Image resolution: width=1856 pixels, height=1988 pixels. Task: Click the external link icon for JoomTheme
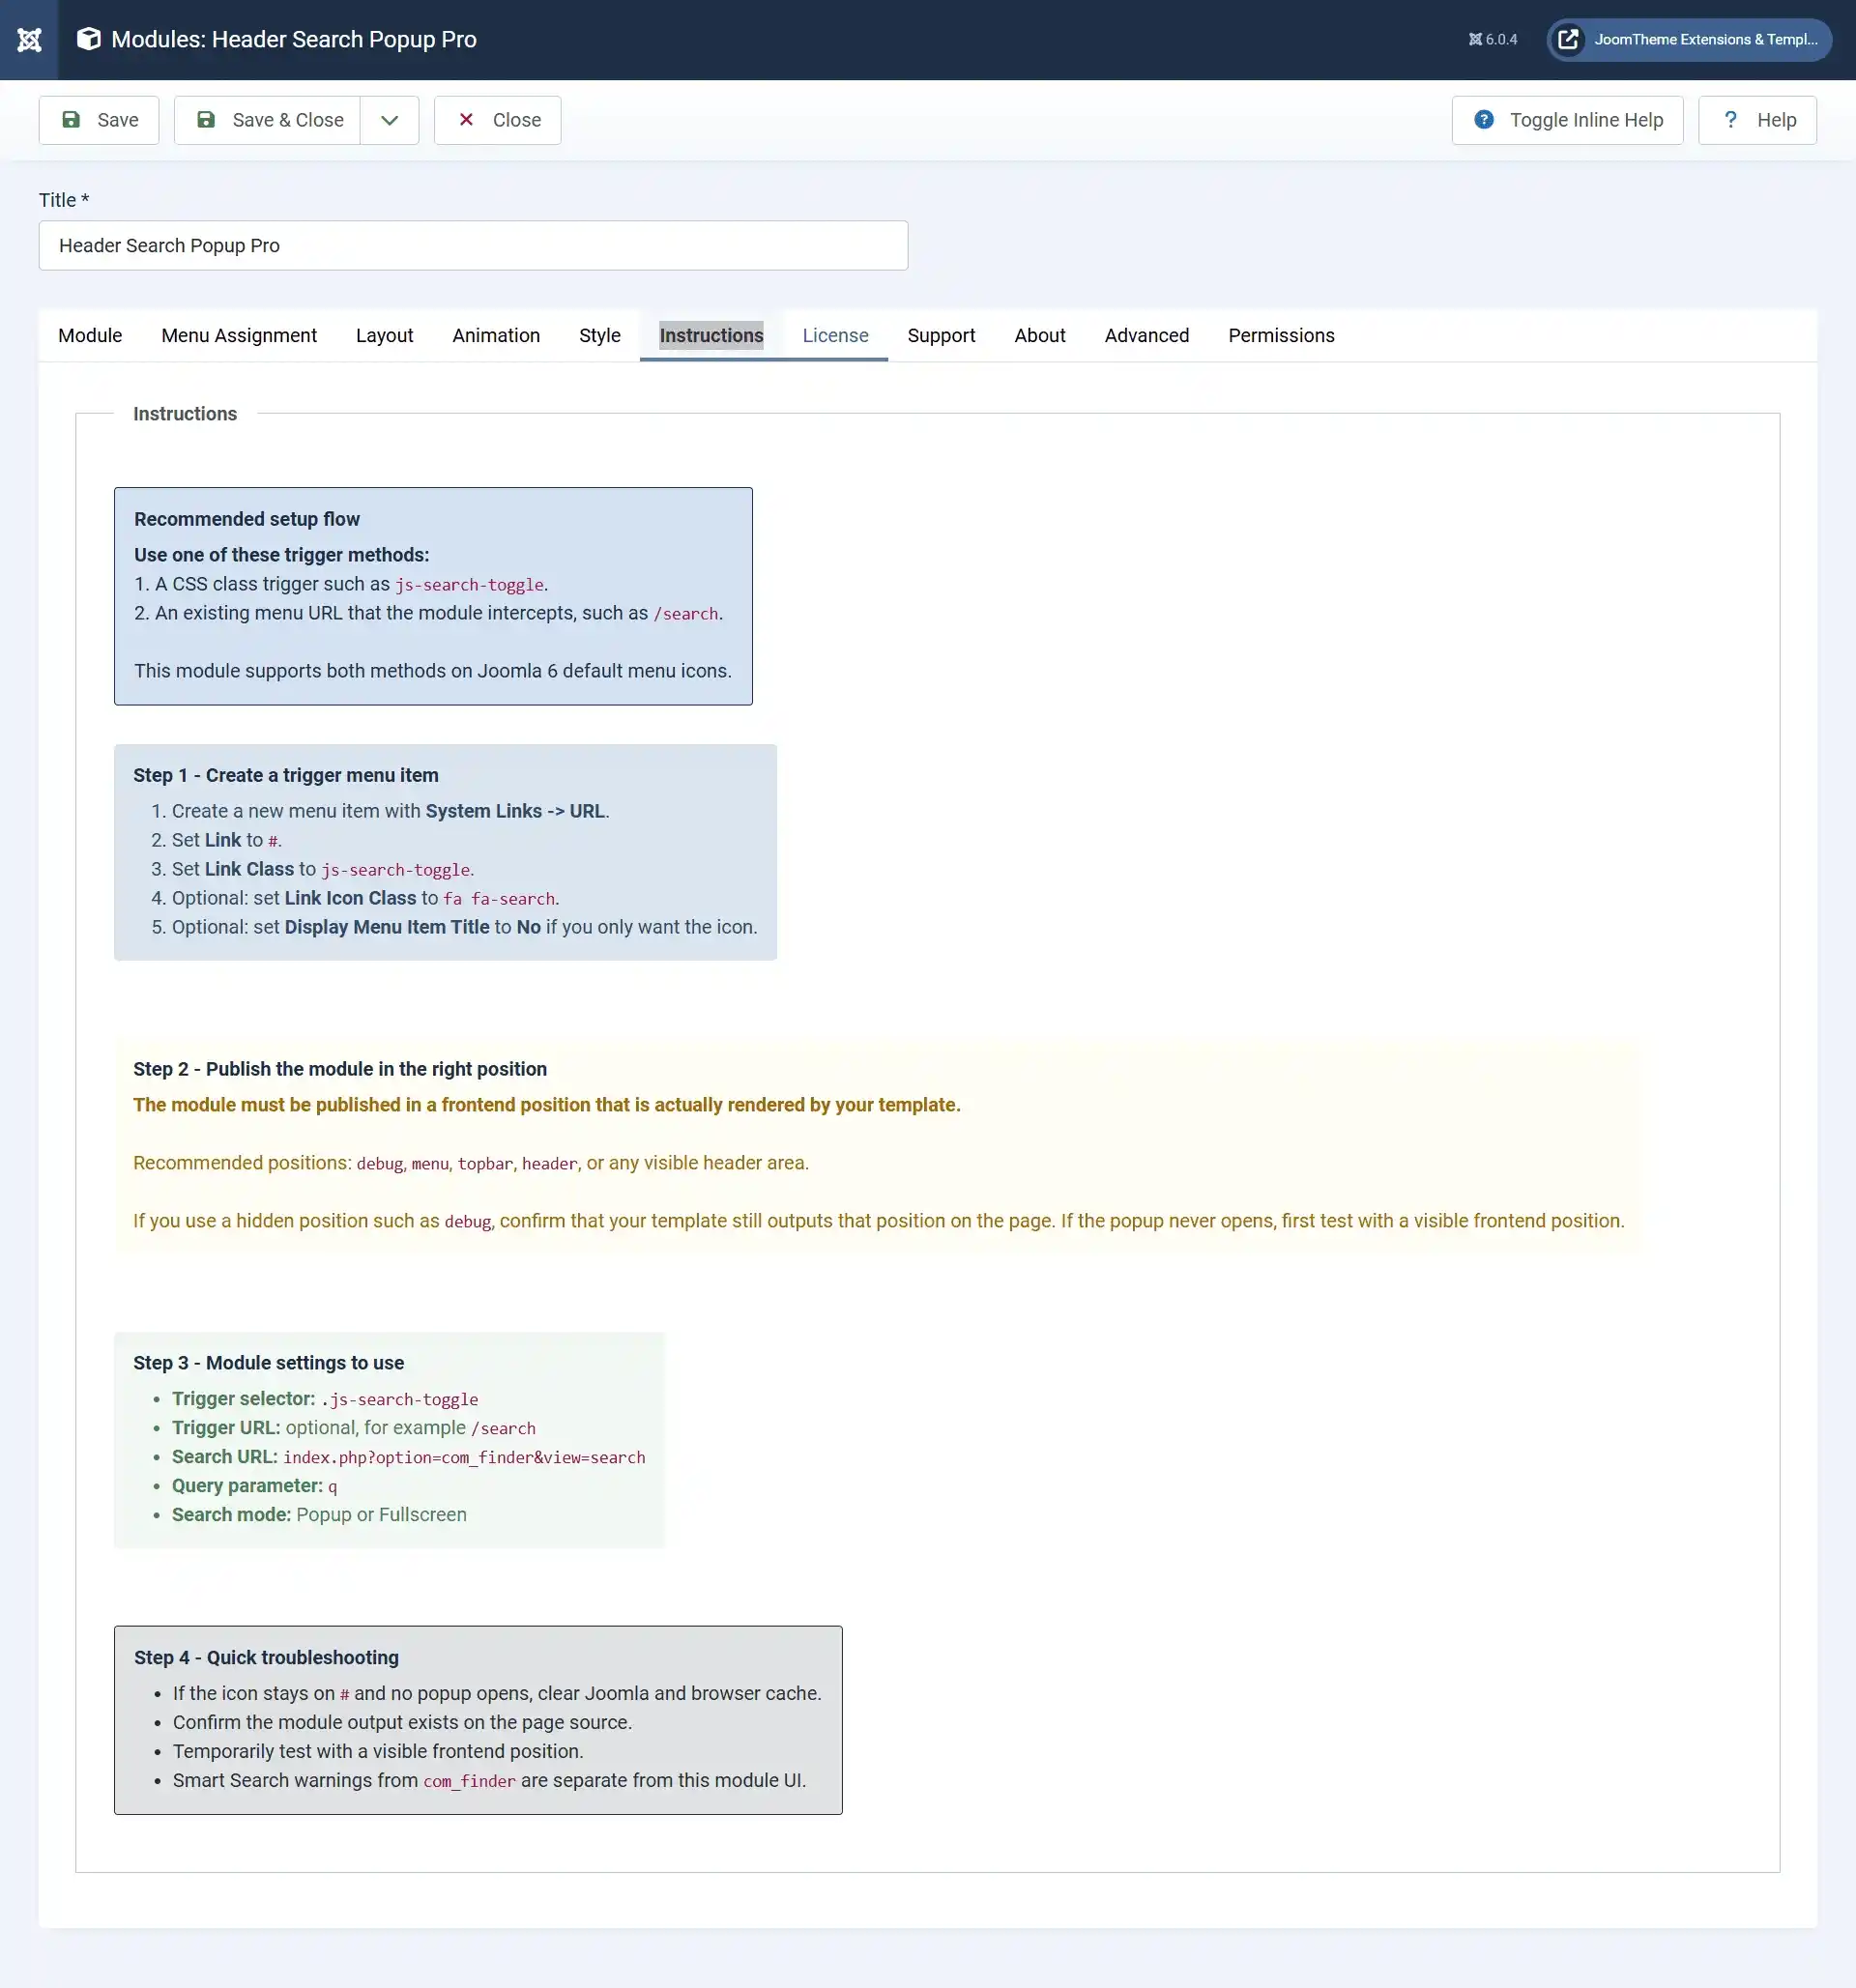(1568, 40)
